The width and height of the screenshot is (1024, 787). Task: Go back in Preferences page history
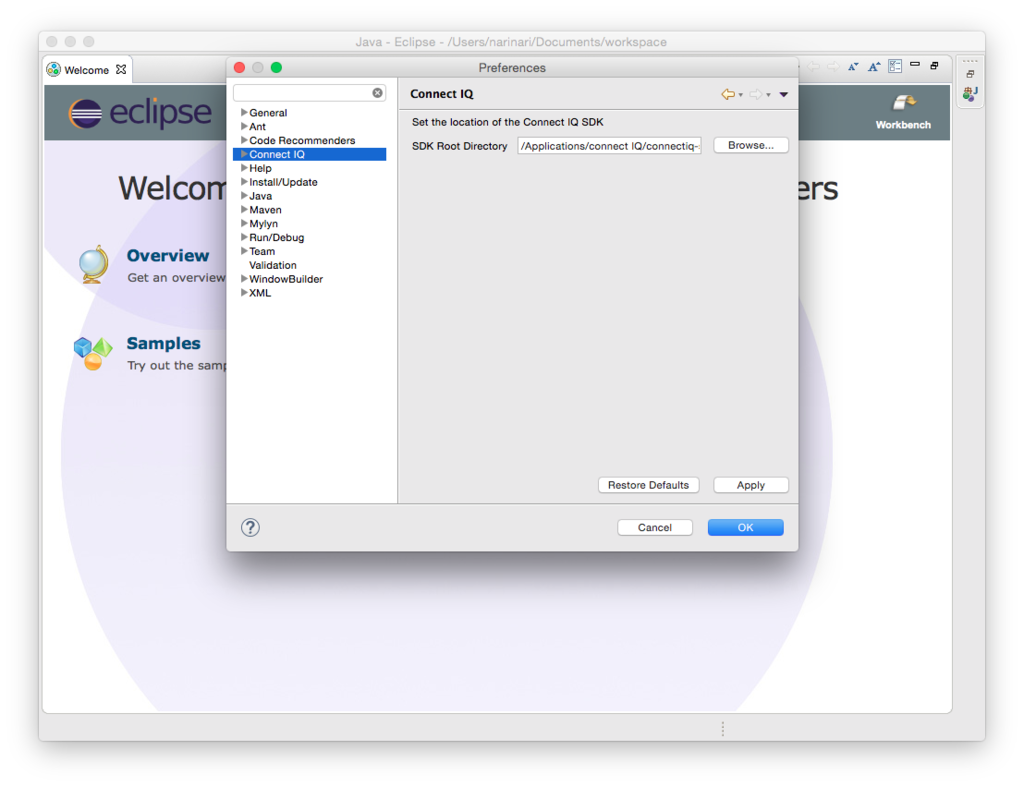728,95
